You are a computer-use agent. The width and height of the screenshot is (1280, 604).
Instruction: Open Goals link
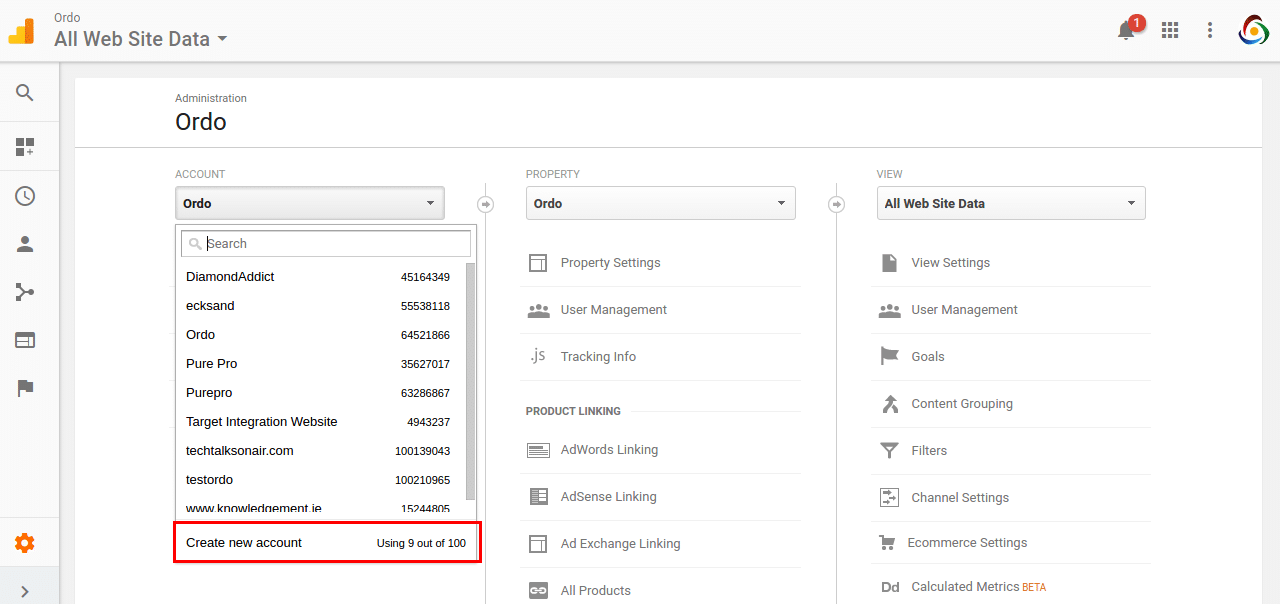click(x=928, y=357)
